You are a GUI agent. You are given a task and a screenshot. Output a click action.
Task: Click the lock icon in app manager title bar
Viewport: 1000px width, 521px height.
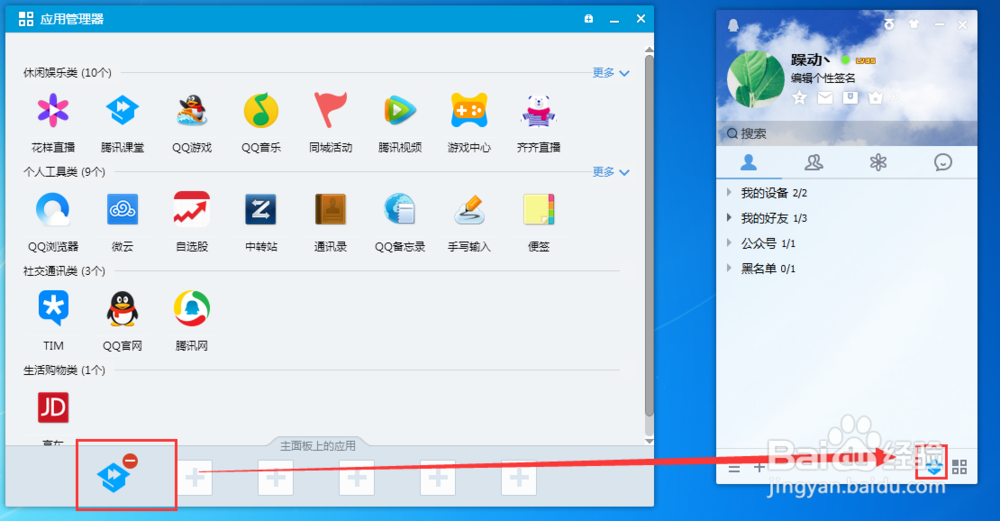(589, 18)
